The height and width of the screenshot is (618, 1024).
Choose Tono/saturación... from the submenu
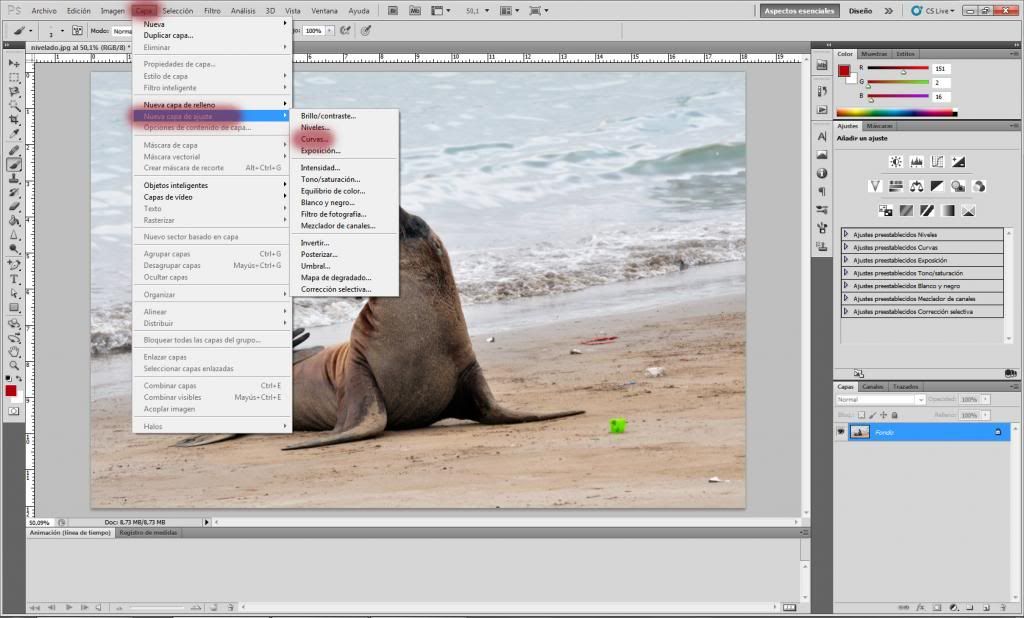[330, 179]
